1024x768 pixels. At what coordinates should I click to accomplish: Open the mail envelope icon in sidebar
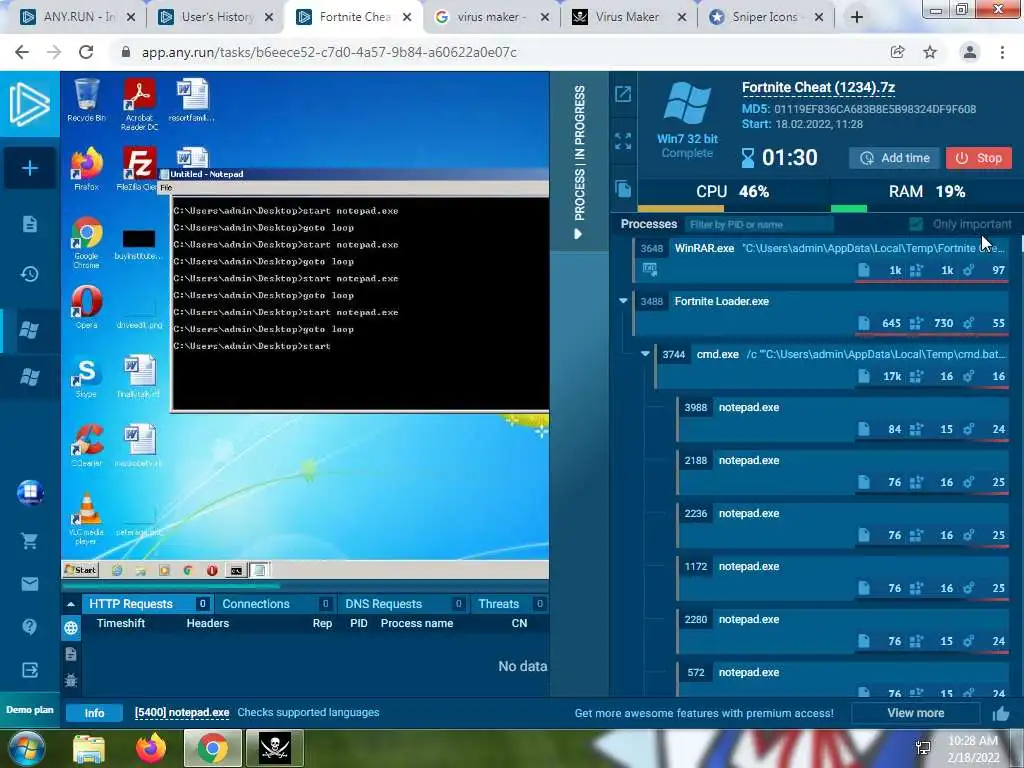[29, 584]
